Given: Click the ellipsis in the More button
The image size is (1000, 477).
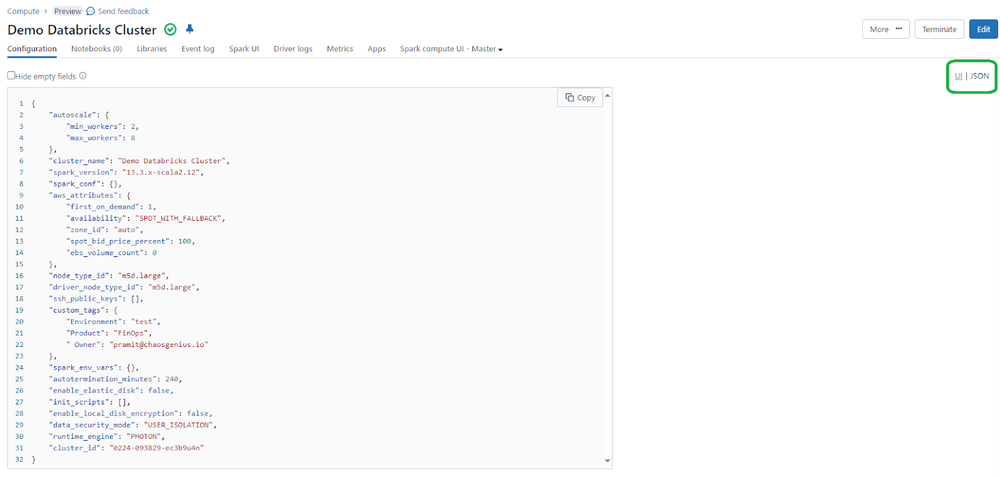Looking at the screenshot, I should (x=899, y=29).
